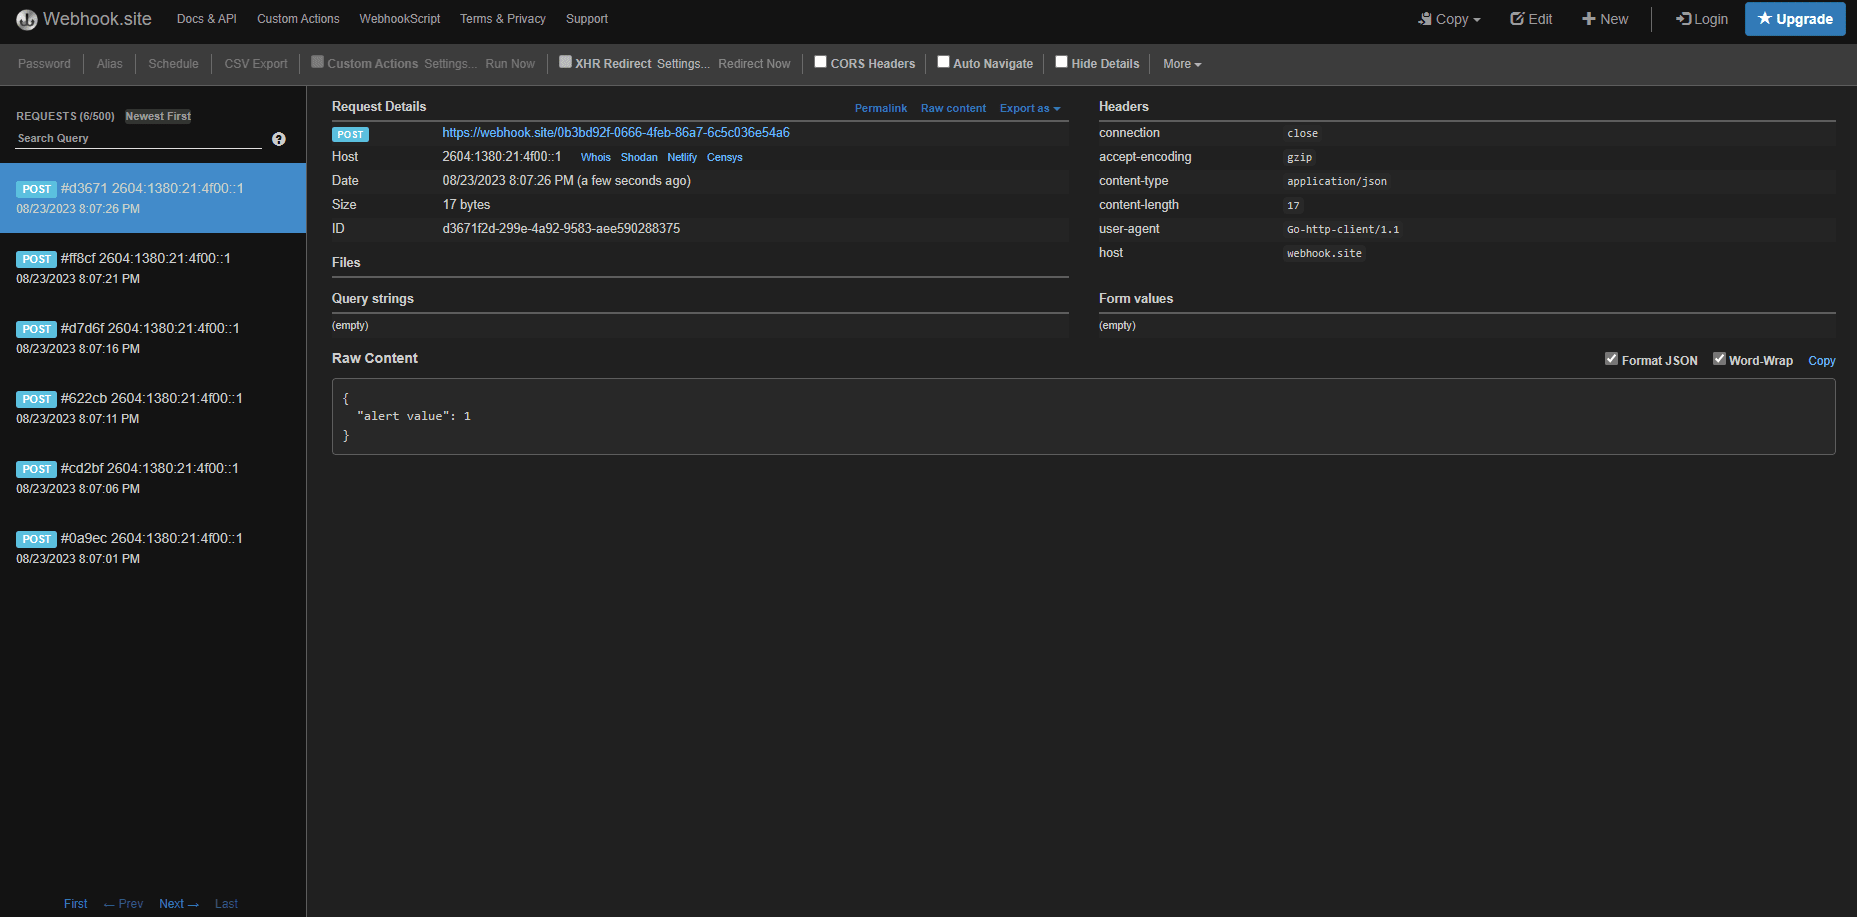Click the request ID value d3671f2d-299e-4a92-9583-aee590288375

561,229
